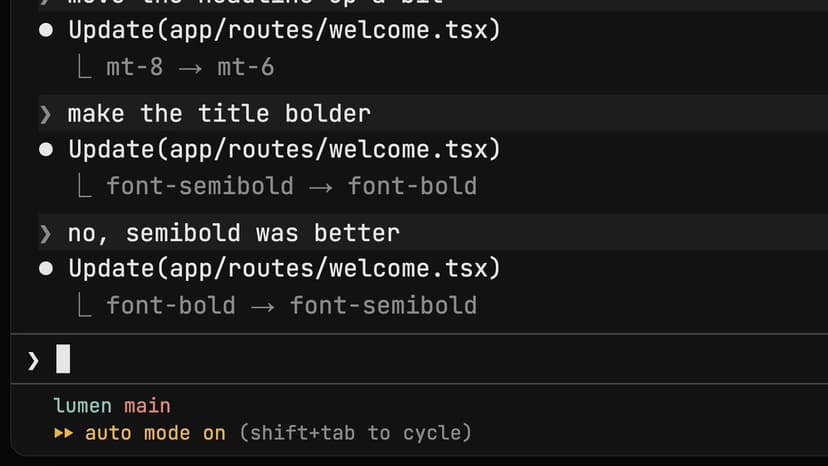Expand the 'no, semibold was better' prompt chevron

click(x=45, y=234)
